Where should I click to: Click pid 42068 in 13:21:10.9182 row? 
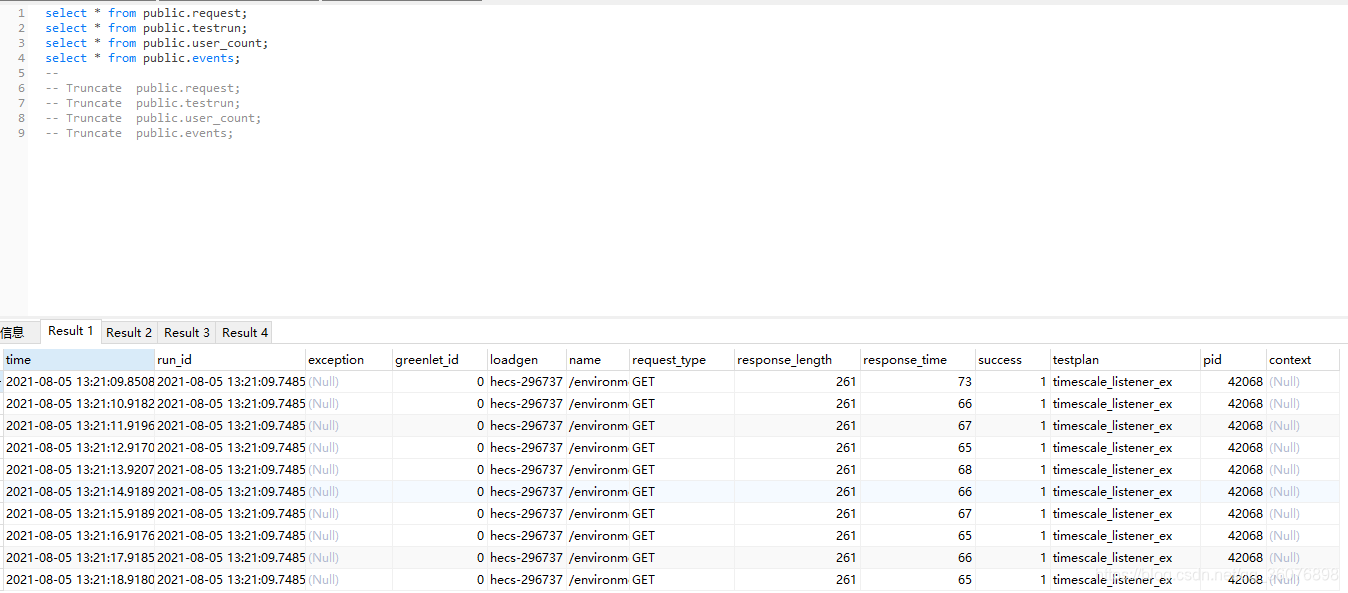[x=1234, y=404]
